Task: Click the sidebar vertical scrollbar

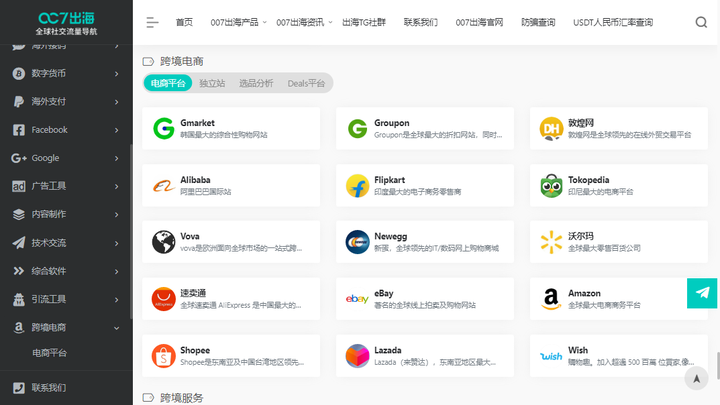Action: point(131,232)
